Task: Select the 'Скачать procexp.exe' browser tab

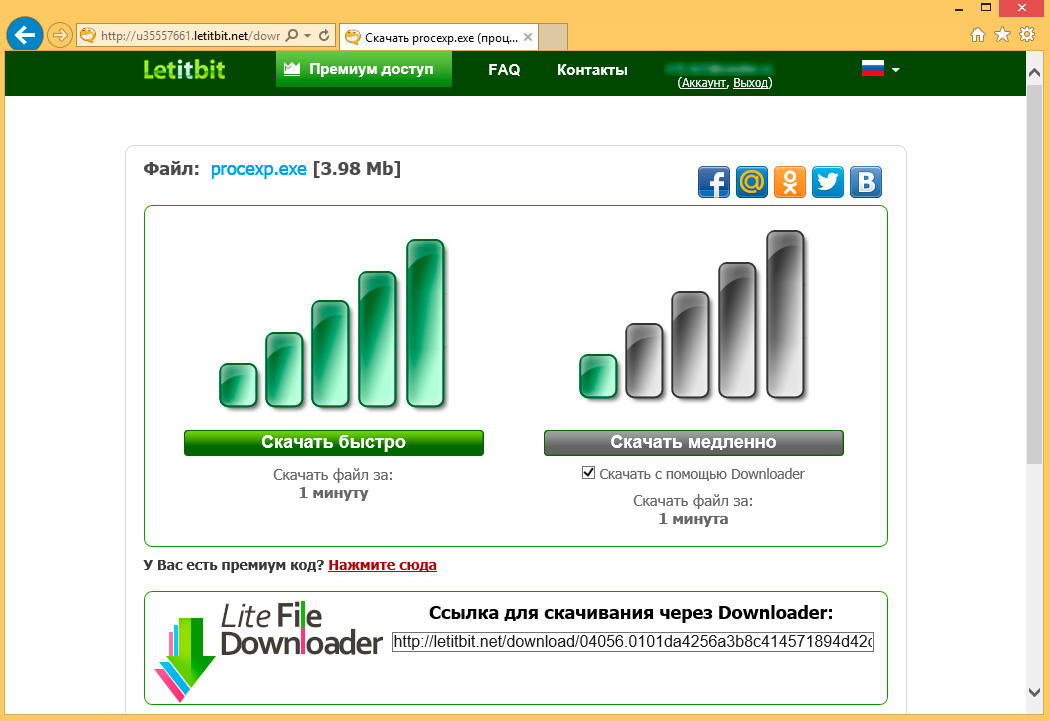Action: click(x=439, y=37)
